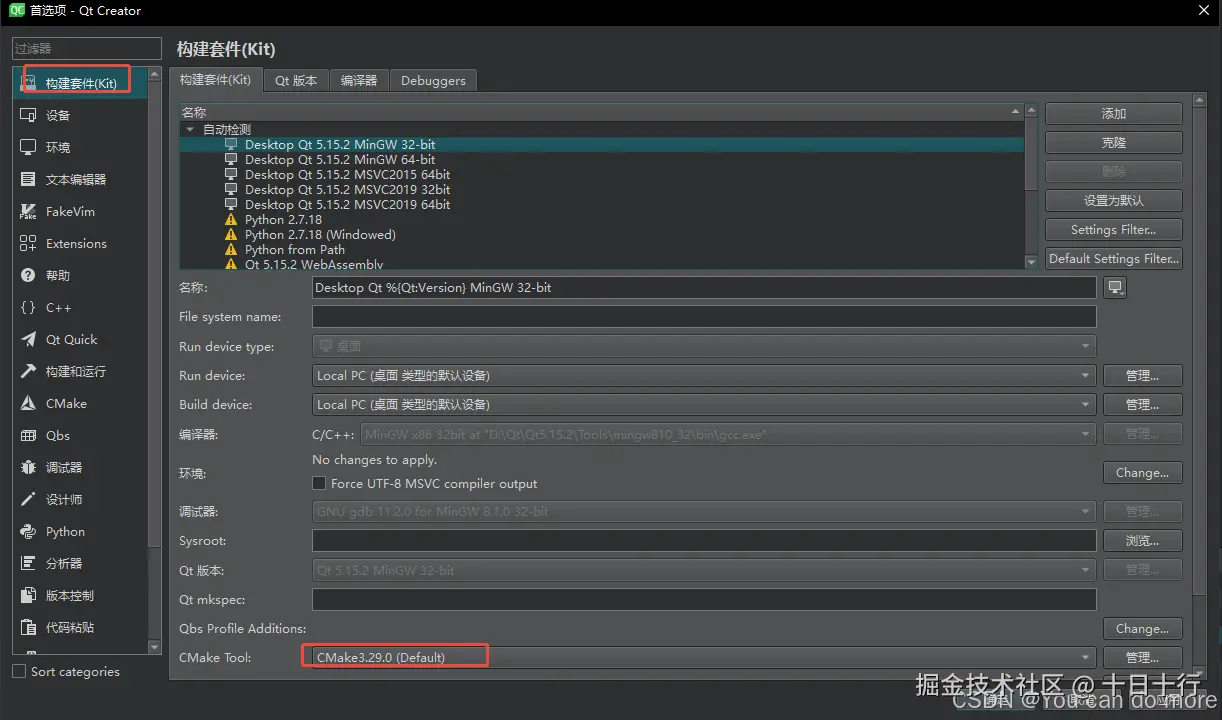
Task: Click the 名称 kit name field
Action: [x=704, y=288]
